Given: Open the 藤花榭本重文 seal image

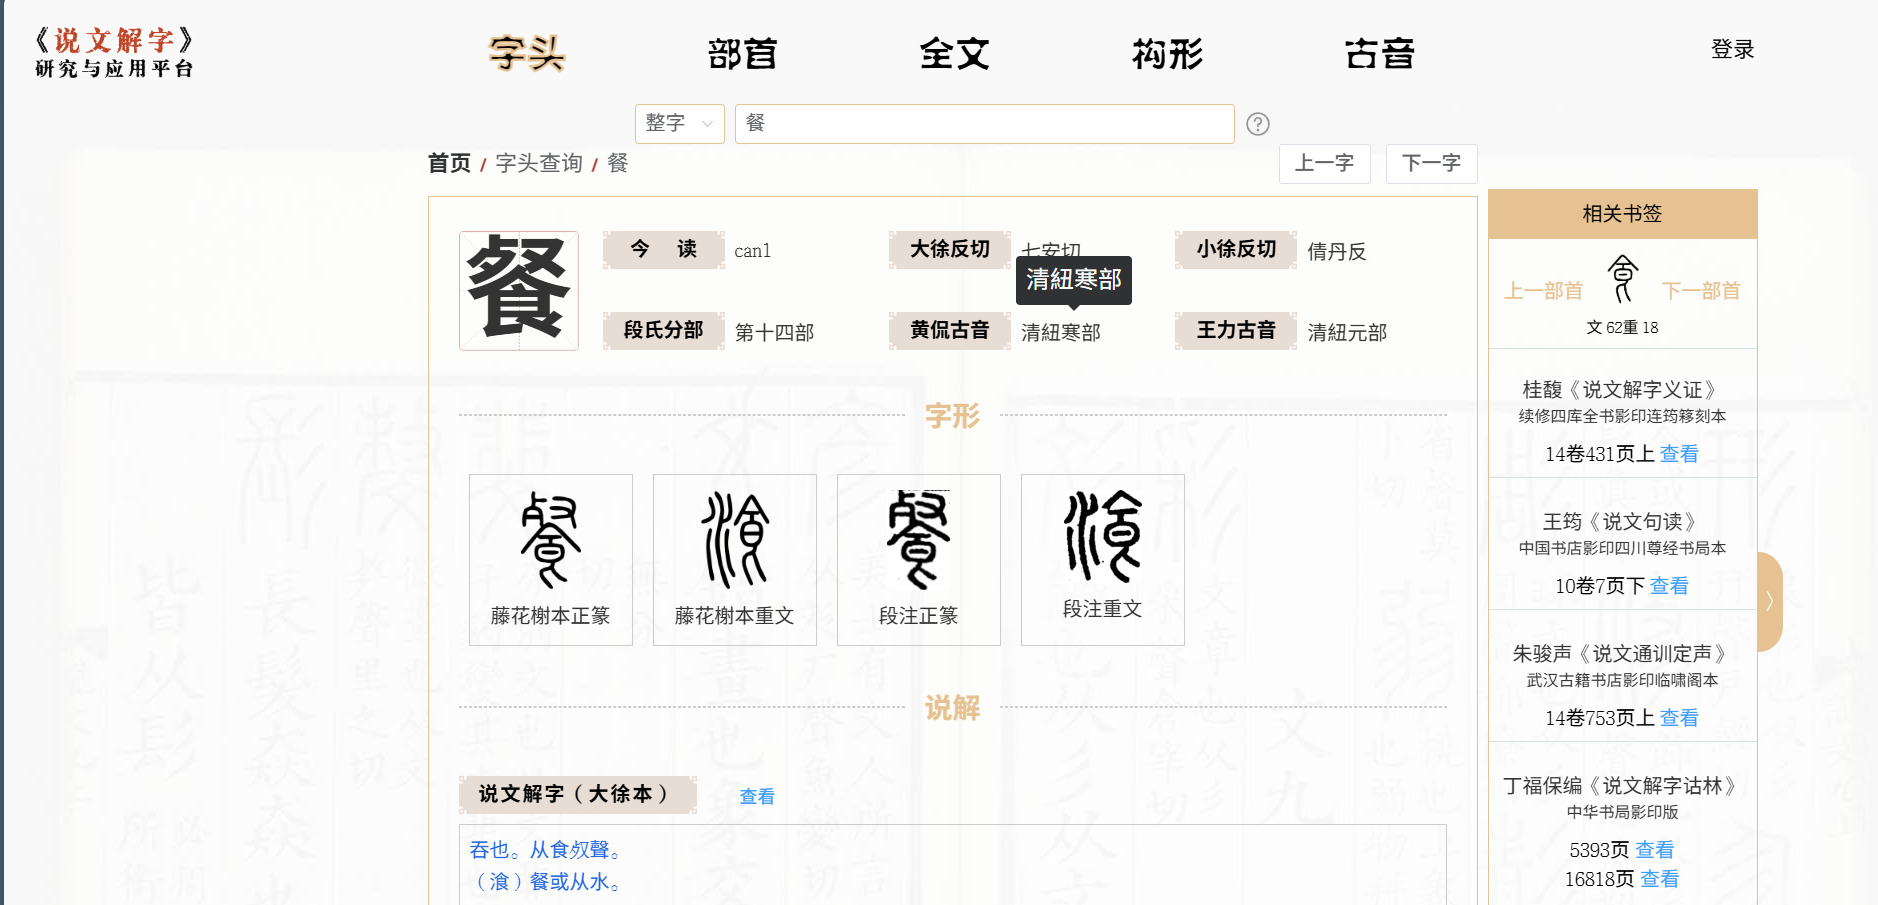Looking at the screenshot, I should [x=734, y=540].
